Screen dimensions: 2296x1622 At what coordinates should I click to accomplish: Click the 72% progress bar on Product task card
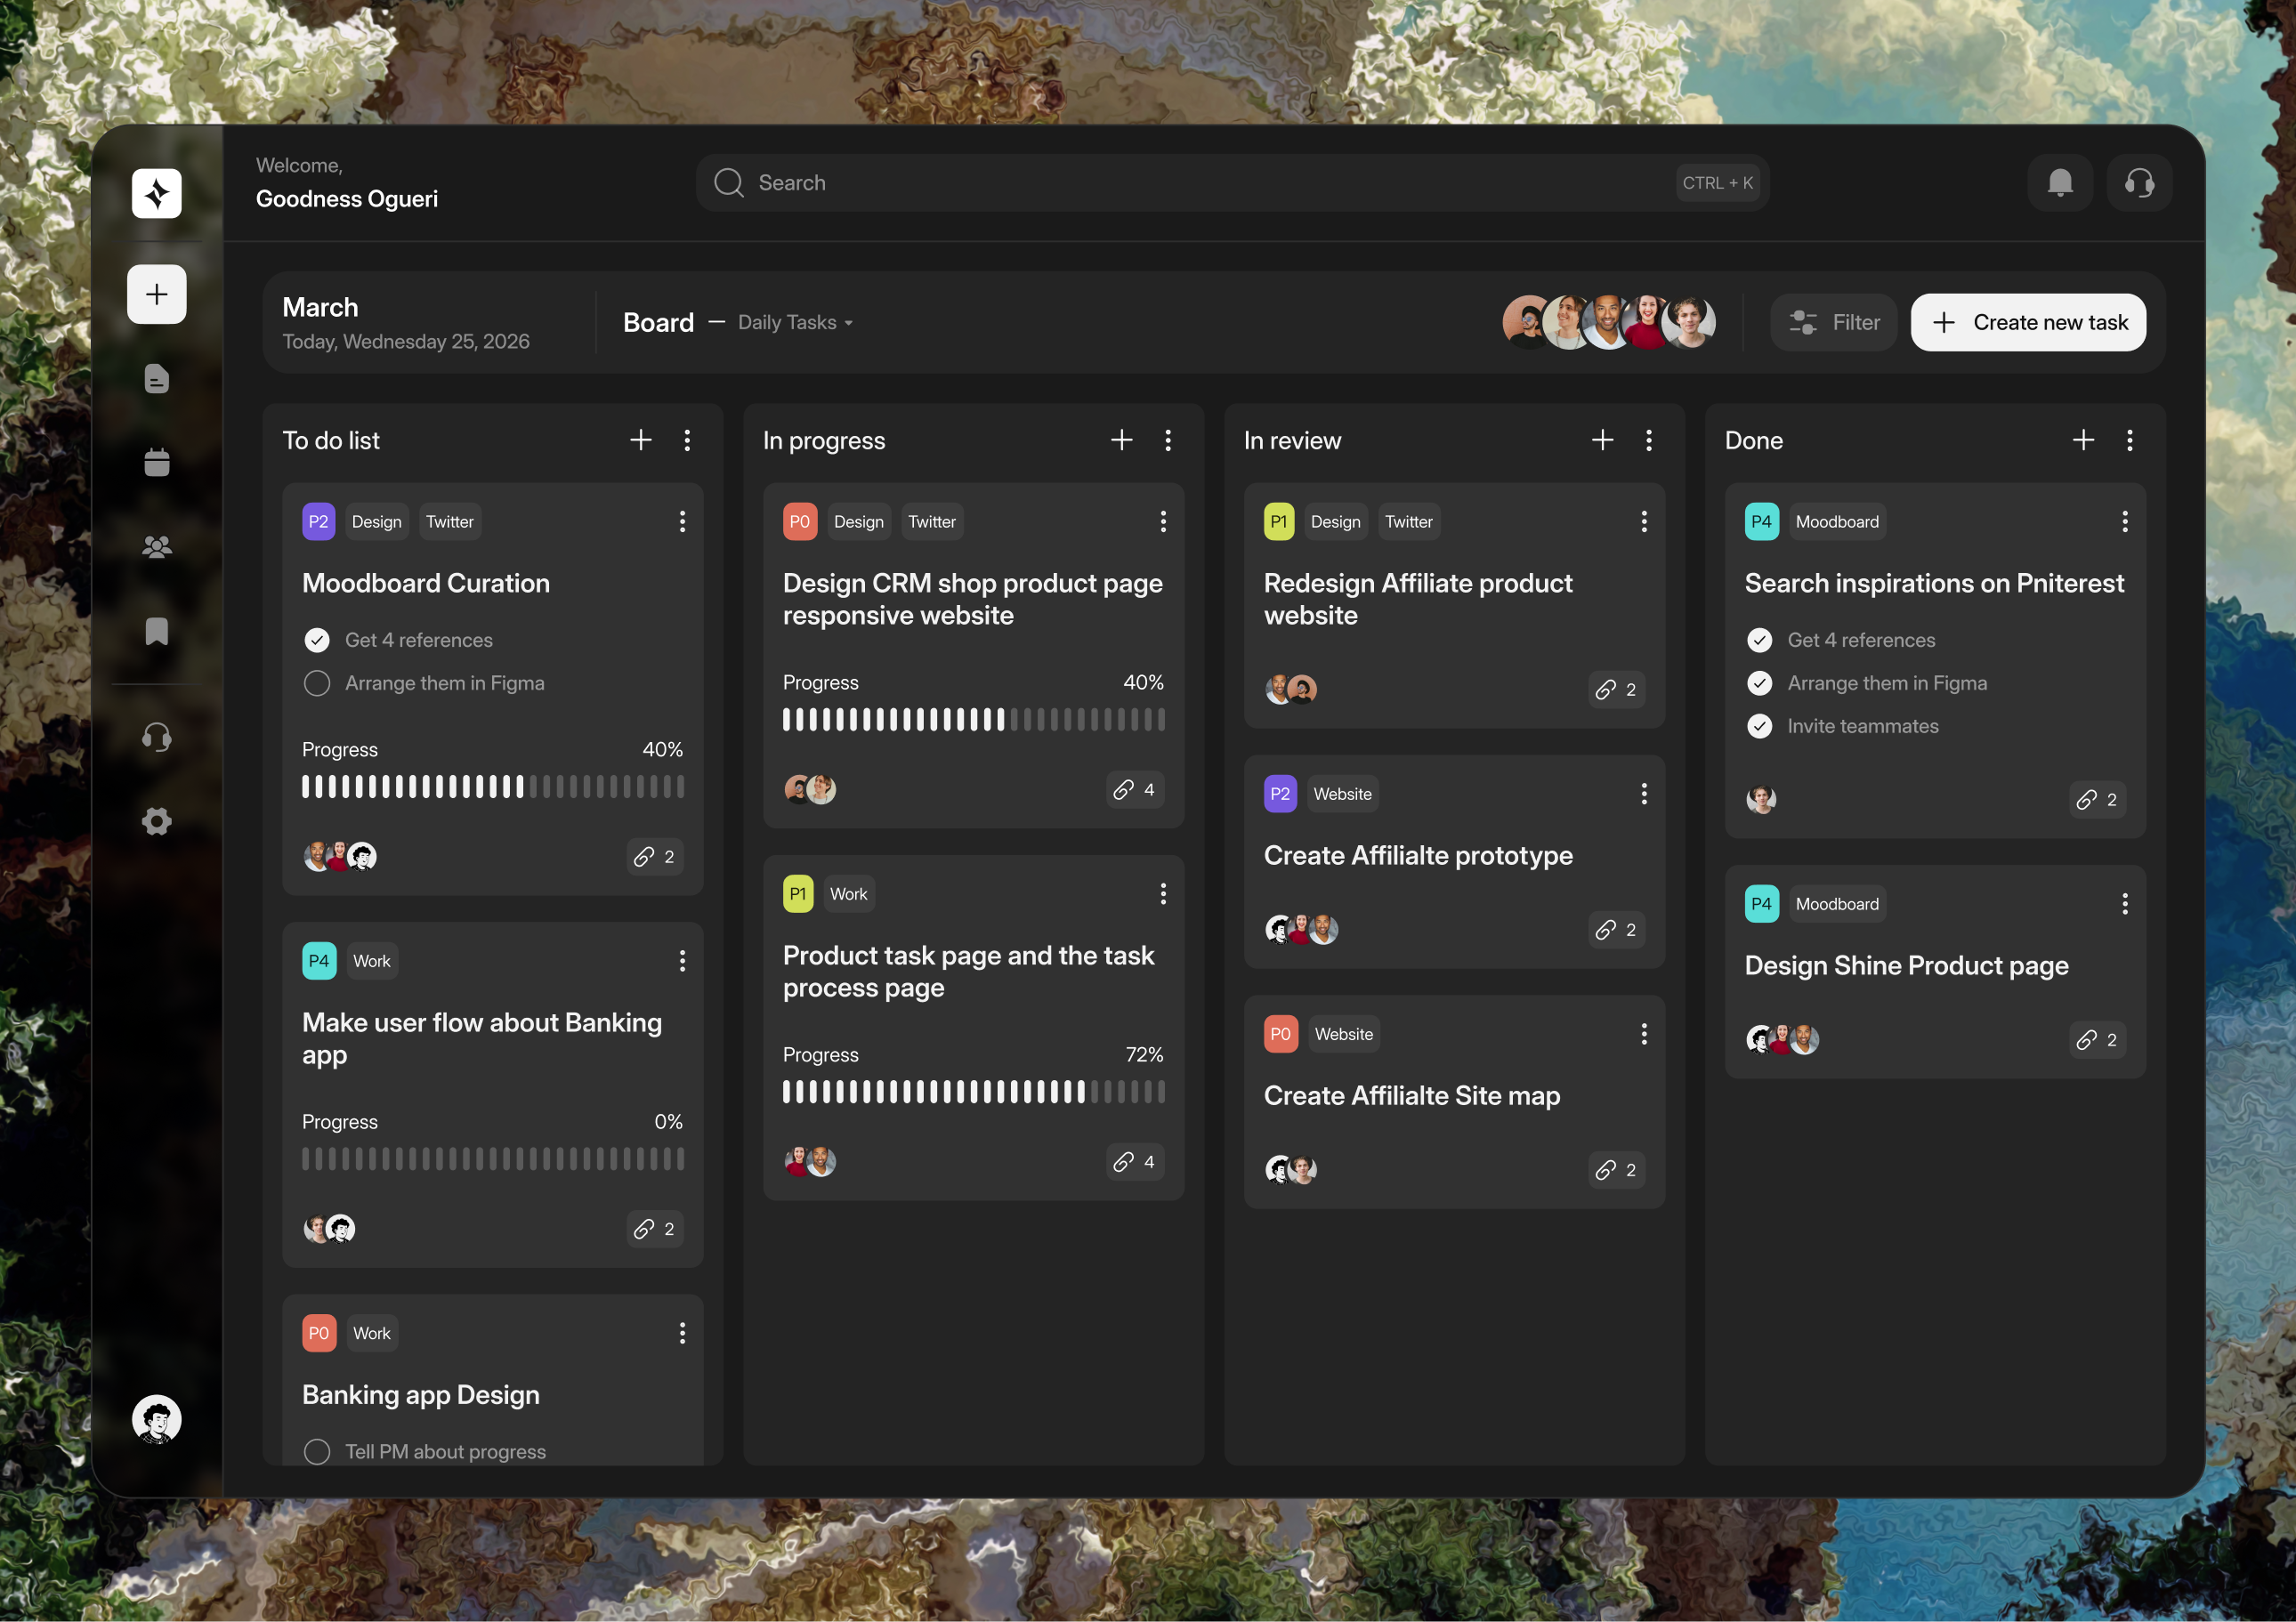[973, 1092]
